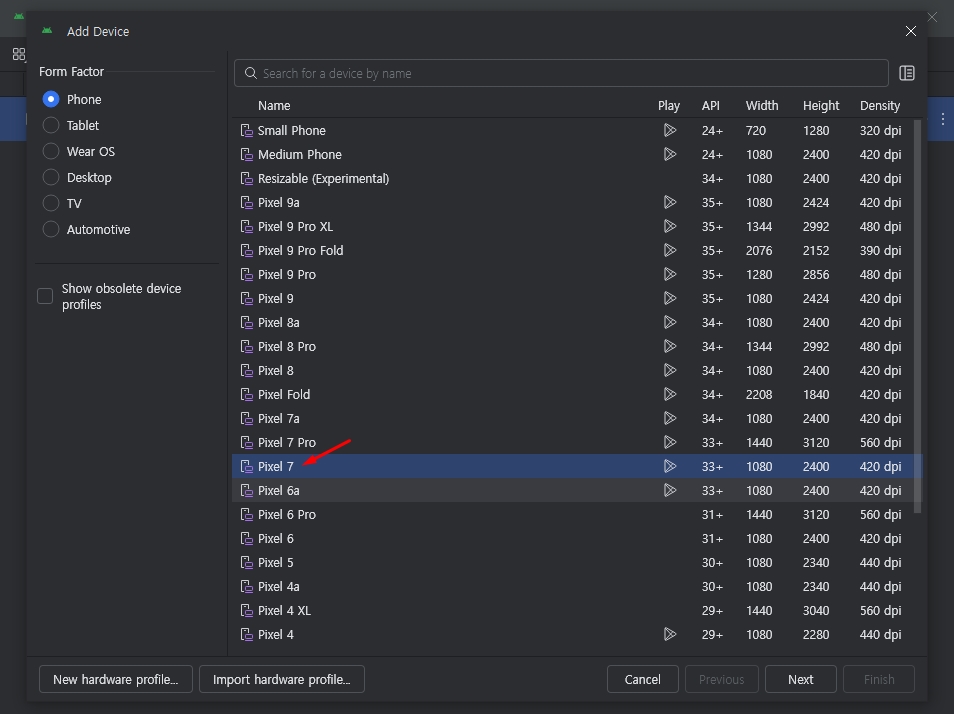The height and width of the screenshot is (714, 954).
Task: Click the device icon beside Pixel 8a
Action: (246, 323)
